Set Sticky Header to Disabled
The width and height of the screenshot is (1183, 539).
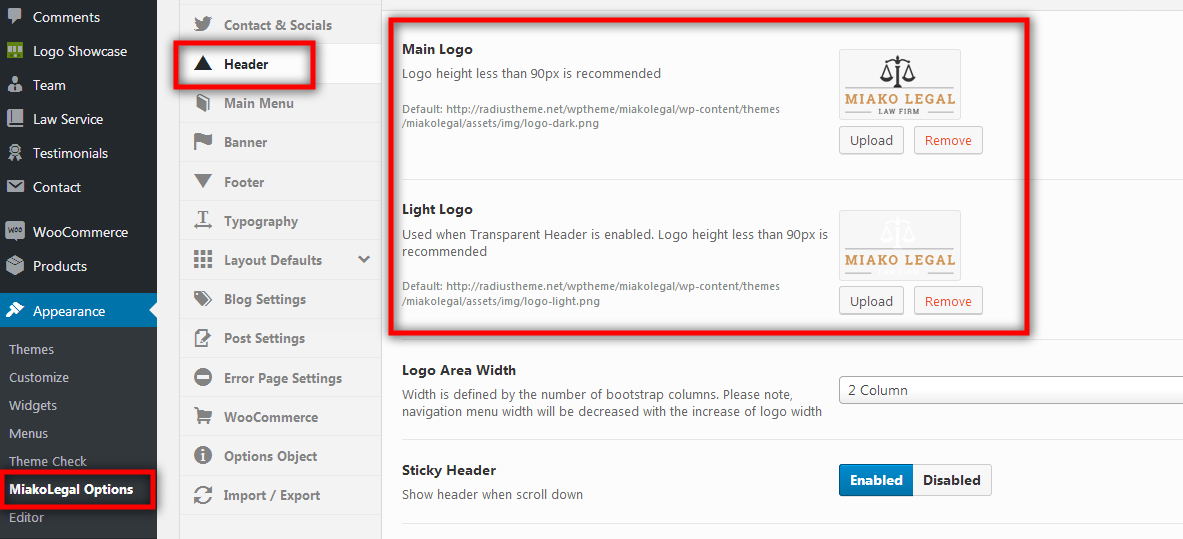click(x=952, y=480)
